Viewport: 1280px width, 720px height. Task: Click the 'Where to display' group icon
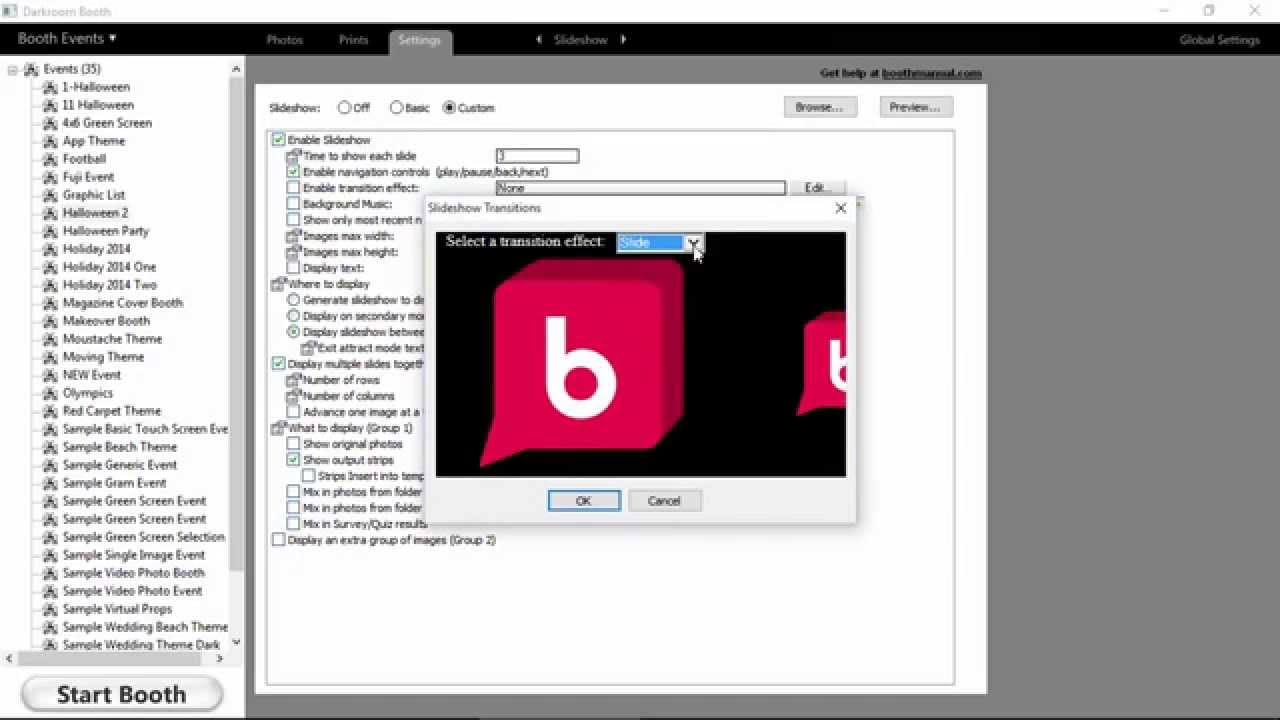click(x=278, y=284)
